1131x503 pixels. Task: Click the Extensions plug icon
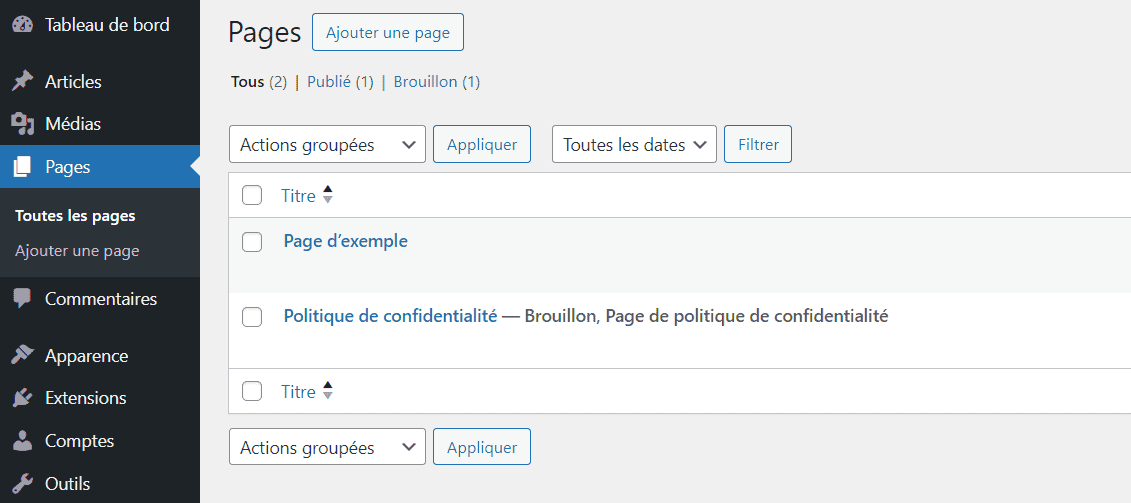coord(23,398)
